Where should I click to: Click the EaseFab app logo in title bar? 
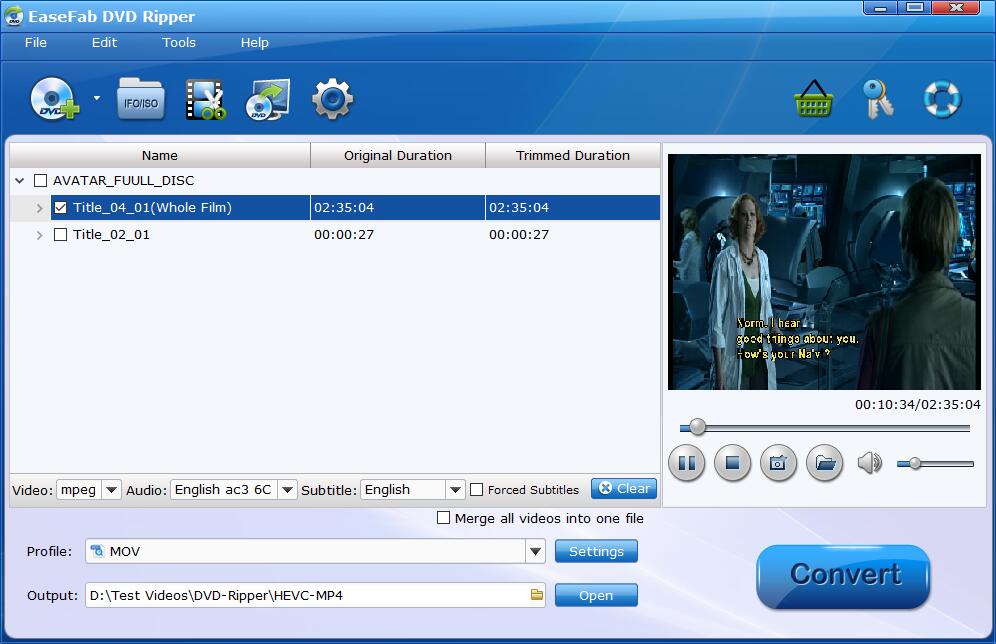(13, 16)
